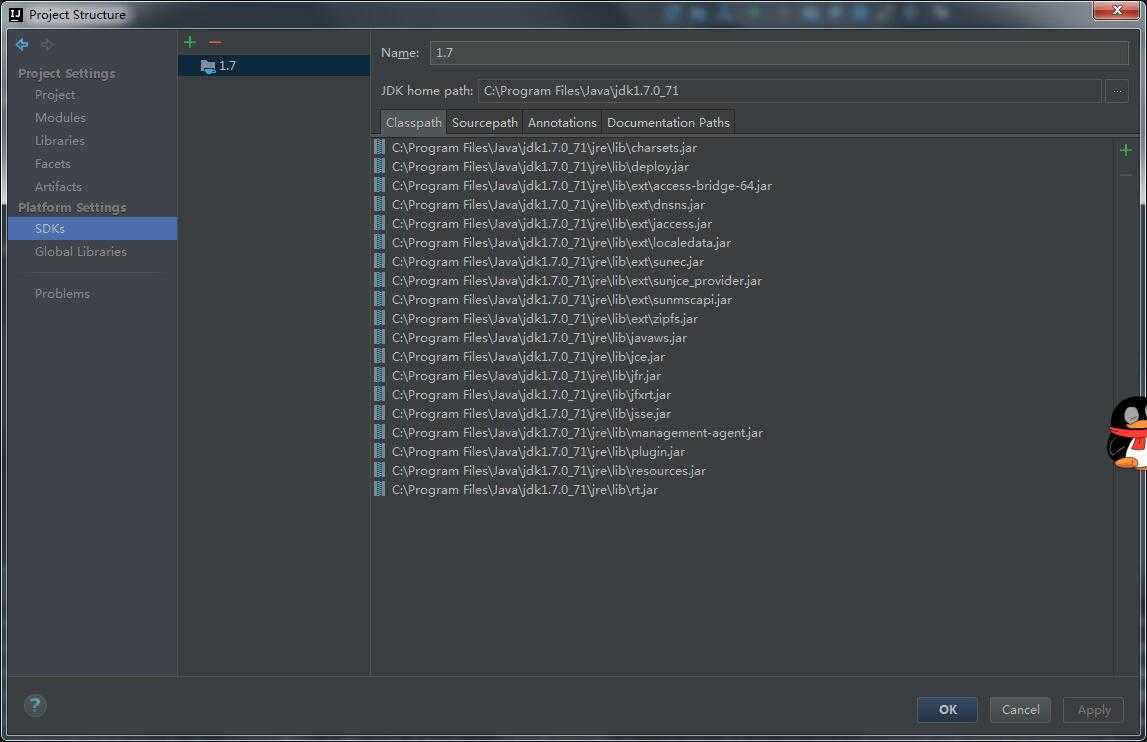1147x742 pixels.
Task: Select the sunmscapi.jar classpath entry
Action: [561, 300]
